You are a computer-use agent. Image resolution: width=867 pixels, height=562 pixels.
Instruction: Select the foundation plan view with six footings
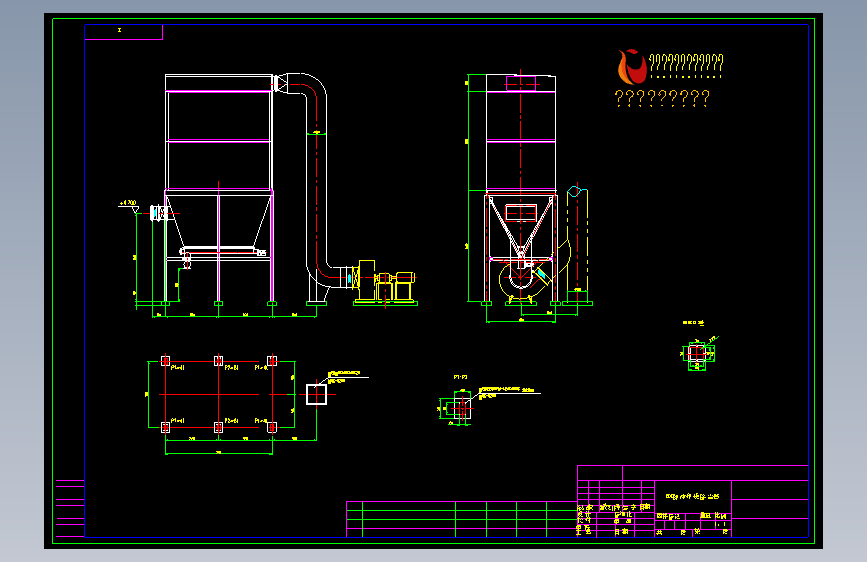click(221, 394)
